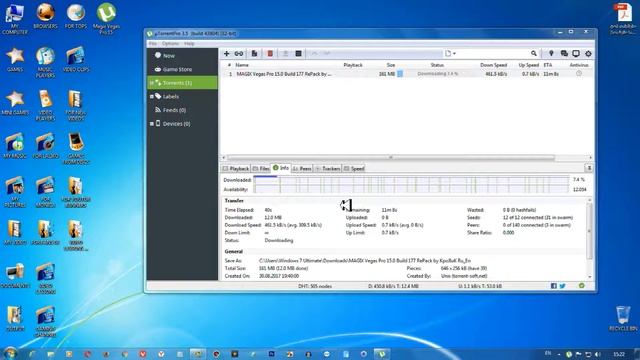Expand the Devices tree node
The image size is (640, 360).
coord(151,124)
